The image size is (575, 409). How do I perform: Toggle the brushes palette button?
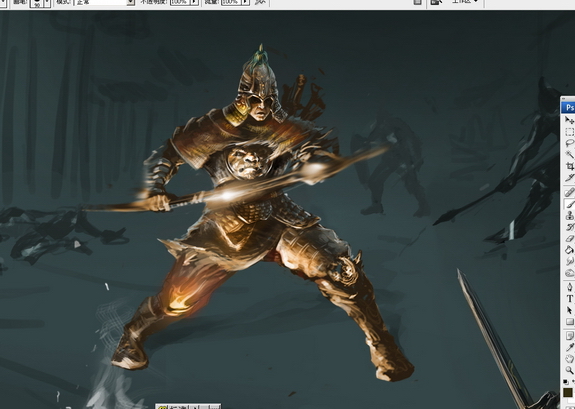(x=417, y=2)
